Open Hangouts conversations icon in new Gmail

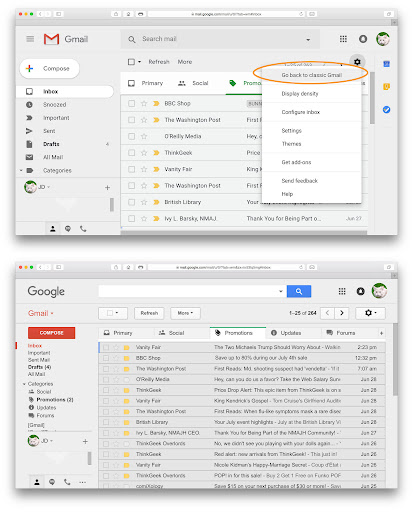(x=68, y=229)
